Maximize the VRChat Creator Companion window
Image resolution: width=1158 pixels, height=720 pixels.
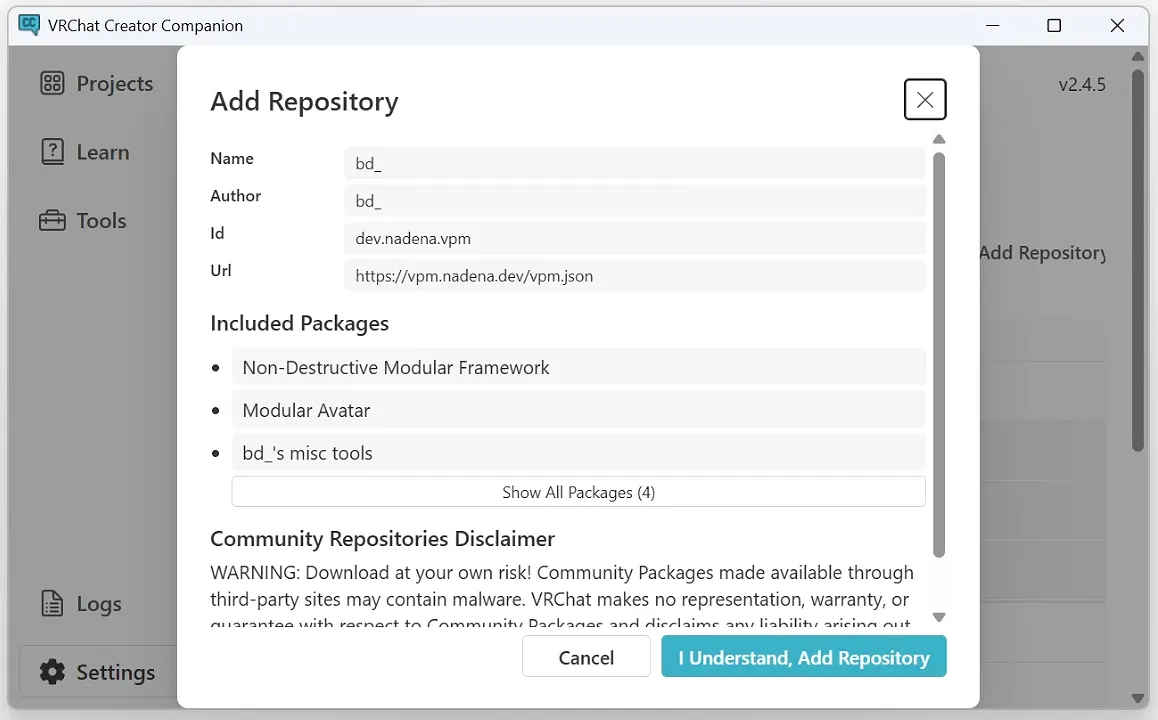pyautogui.click(x=1054, y=25)
